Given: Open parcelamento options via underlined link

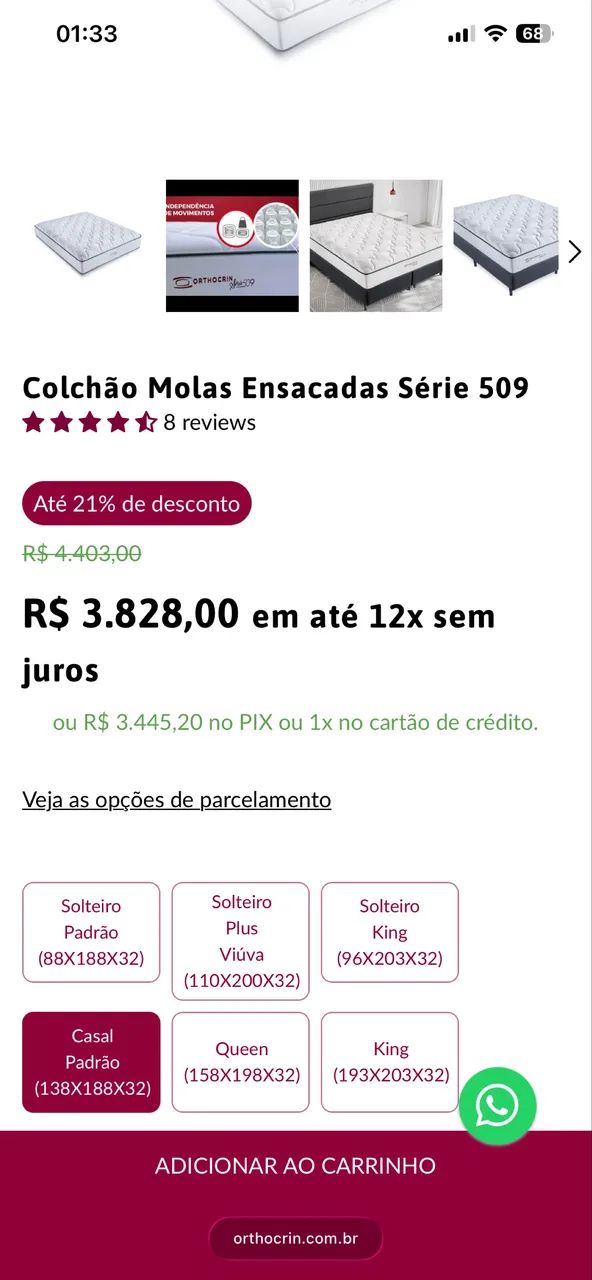Looking at the screenshot, I should (176, 799).
